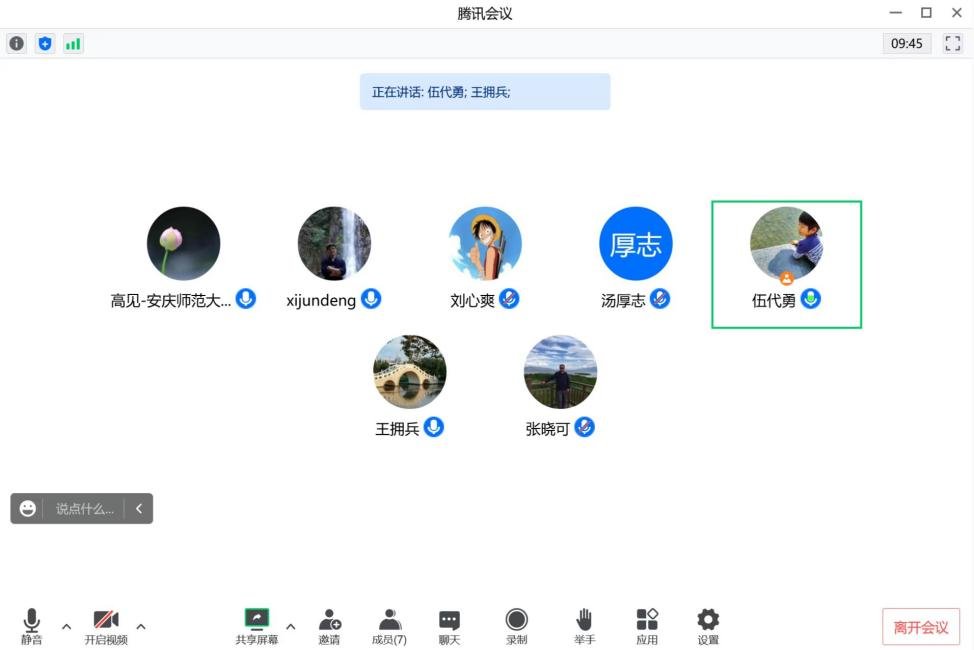This screenshot has height=650, width=974.
Task: Collapse the 说点什么 chat bar arrow
Action: 139,509
